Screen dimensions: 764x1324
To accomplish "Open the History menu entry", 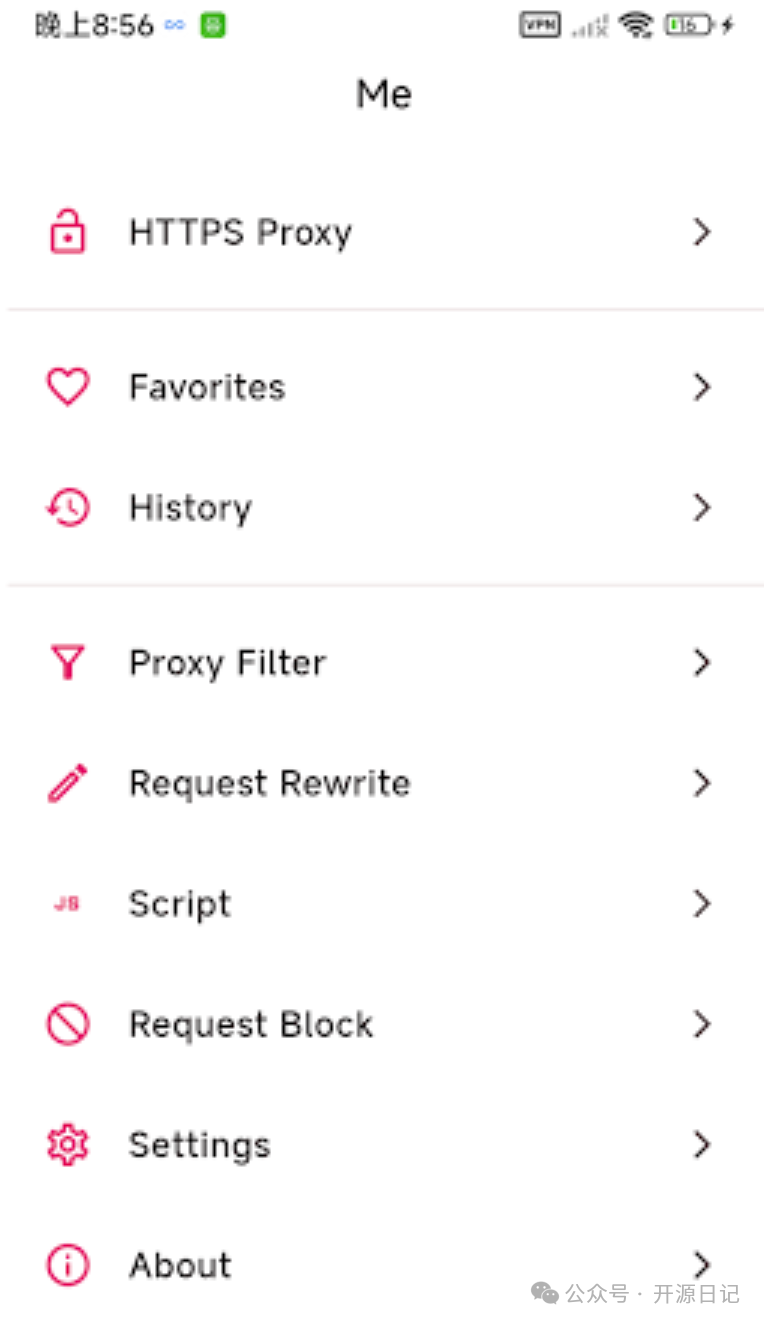I will coord(190,508).
